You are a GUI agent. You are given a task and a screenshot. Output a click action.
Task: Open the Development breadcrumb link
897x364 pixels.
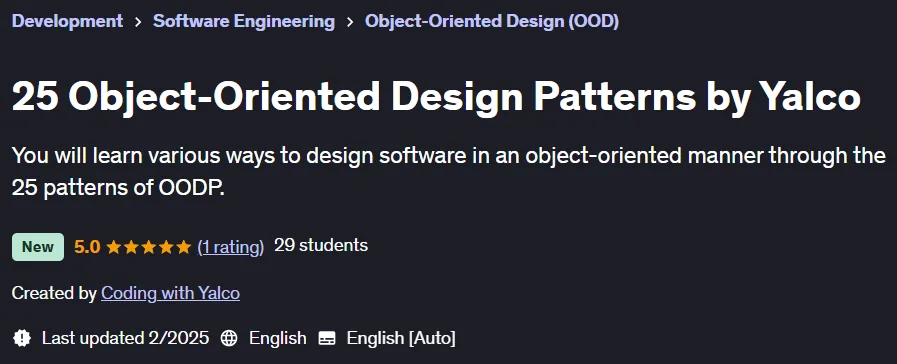tap(67, 21)
